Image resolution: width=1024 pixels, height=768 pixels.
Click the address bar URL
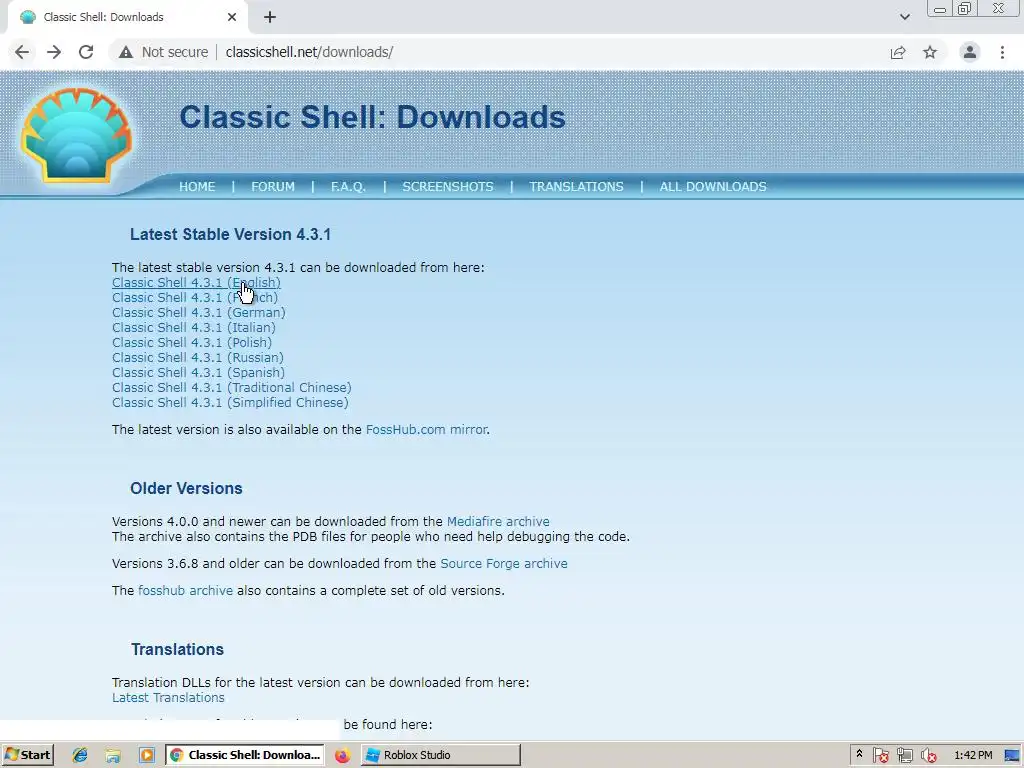[x=309, y=52]
